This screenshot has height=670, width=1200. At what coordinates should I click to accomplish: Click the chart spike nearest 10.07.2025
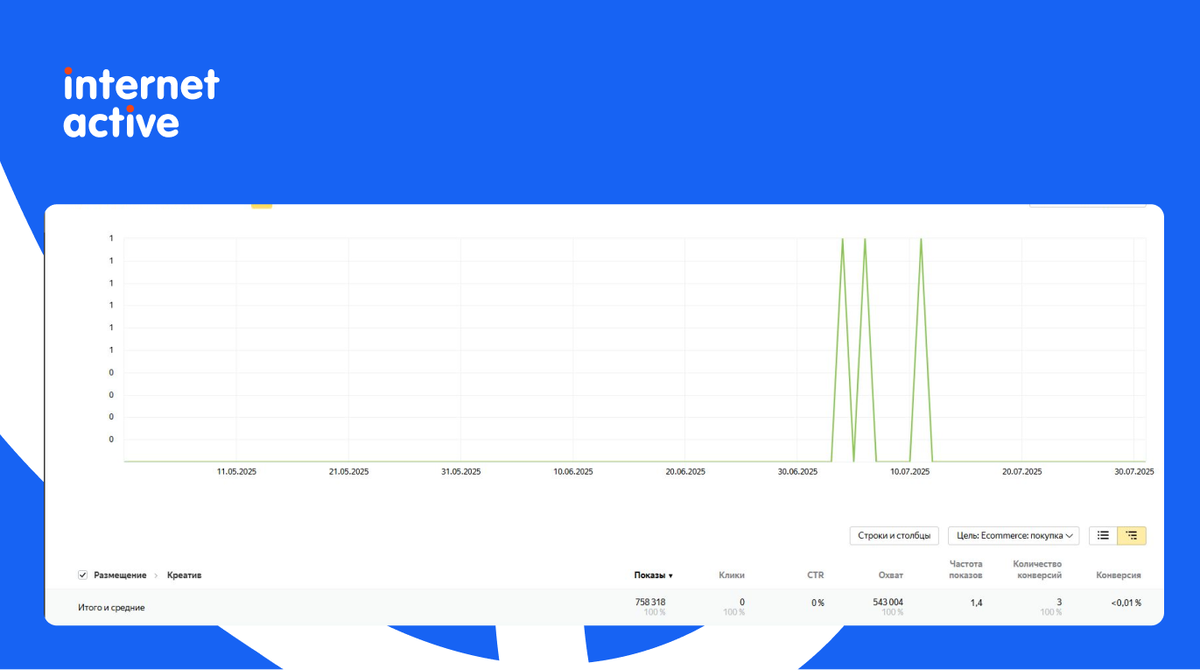pyautogui.click(x=921, y=242)
